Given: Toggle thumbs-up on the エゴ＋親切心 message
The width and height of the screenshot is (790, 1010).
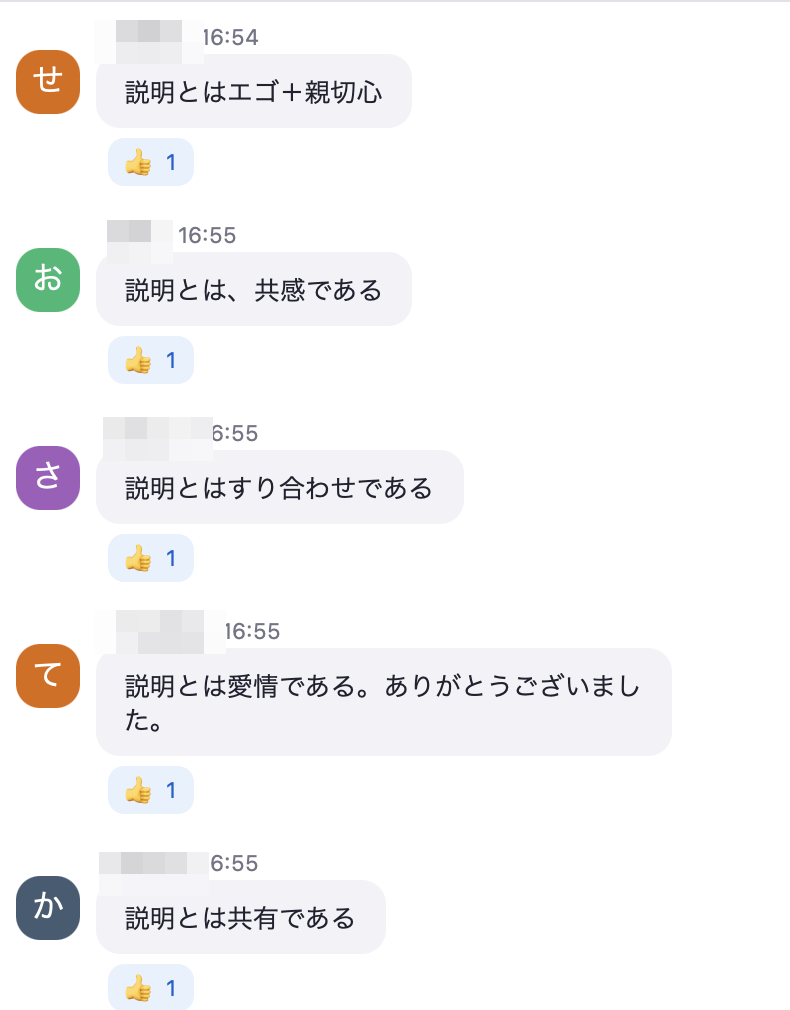Looking at the screenshot, I should coord(150,162).
